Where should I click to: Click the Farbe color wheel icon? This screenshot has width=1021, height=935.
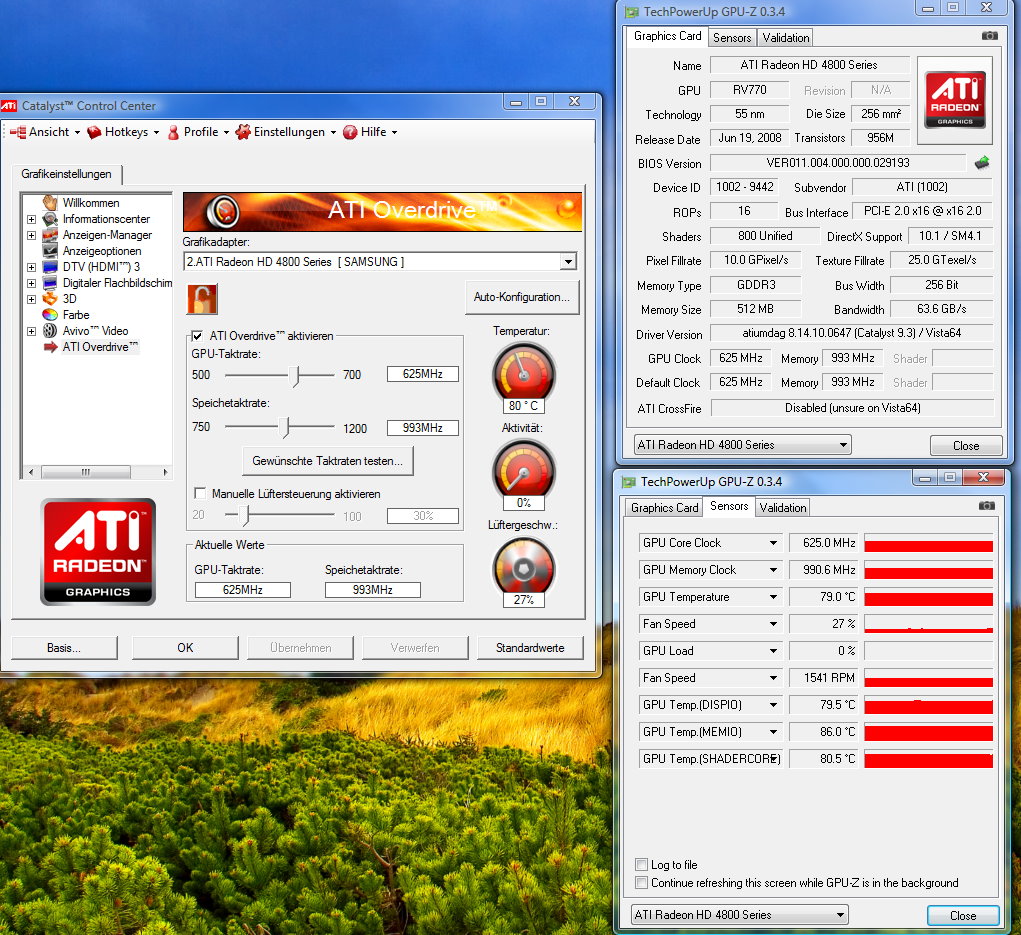pos(50,314)
